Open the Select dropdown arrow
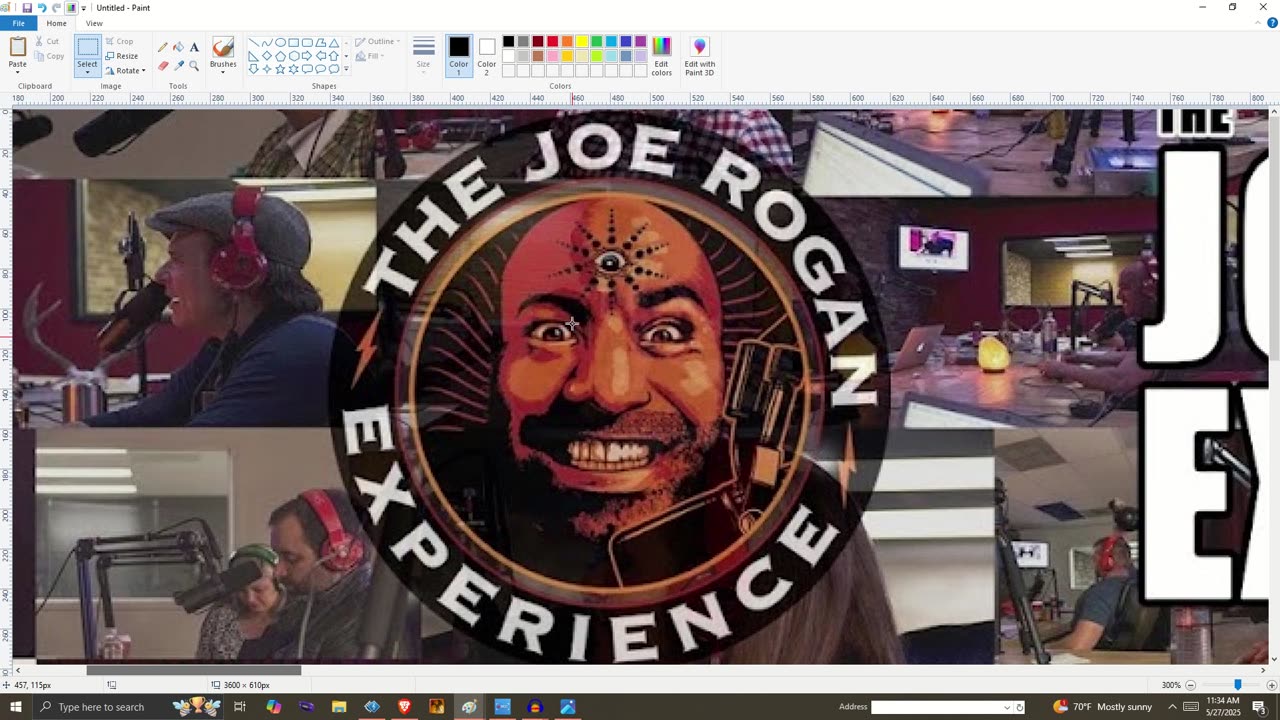 [x=88, y=71]
